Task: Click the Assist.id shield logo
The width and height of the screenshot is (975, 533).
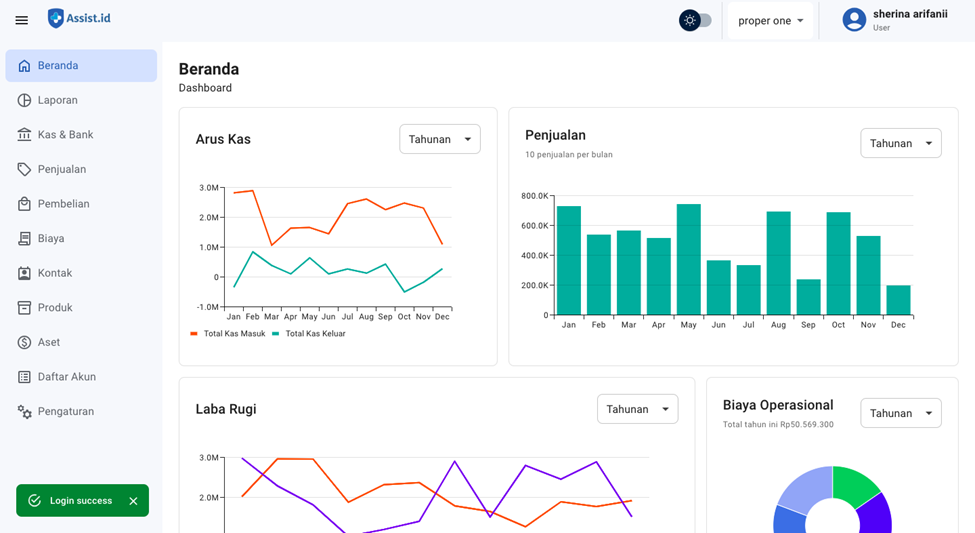Action: (56, 18)
